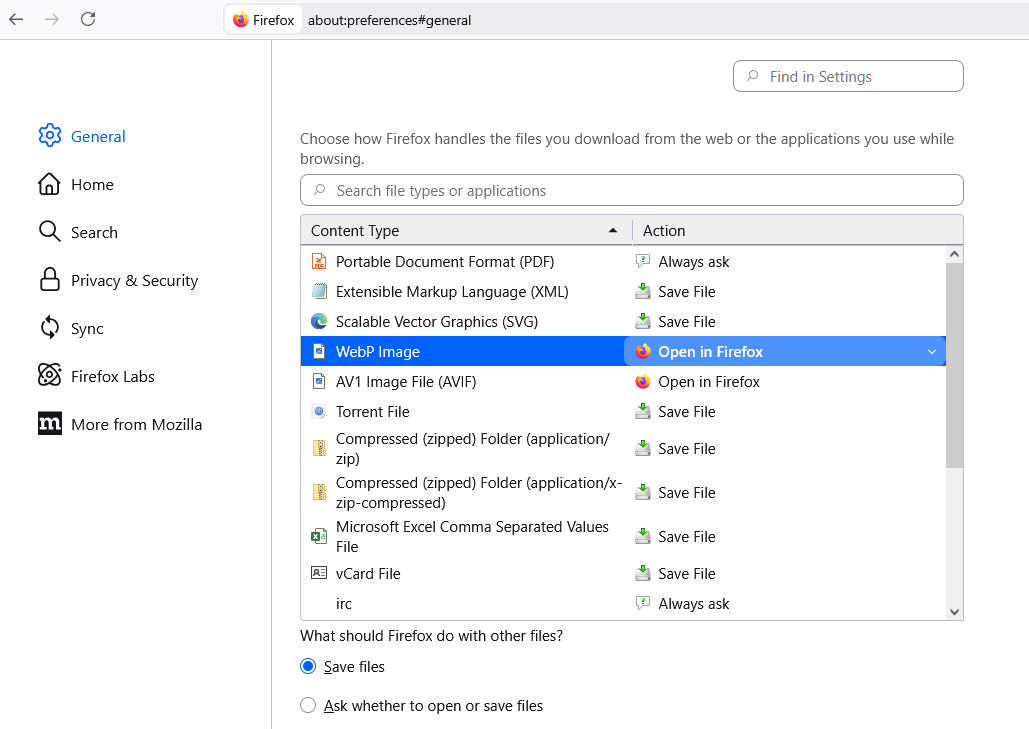Open the Firefox Labs category
This screenshot has width=1029, height=729.
pyautogui.click(x=112, y=376)
